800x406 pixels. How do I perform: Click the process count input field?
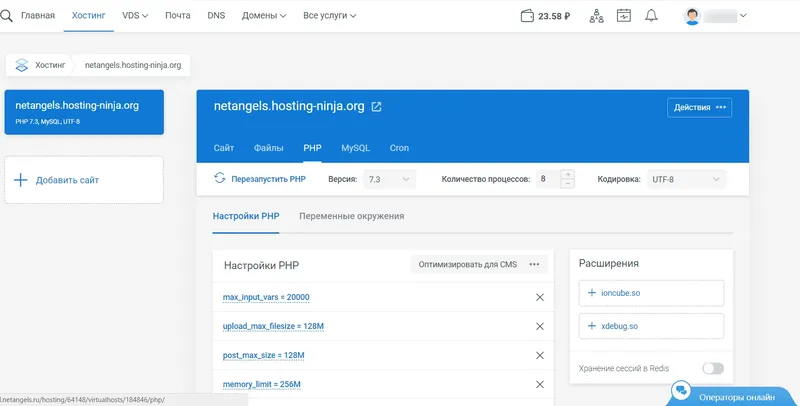click(548, 179)
